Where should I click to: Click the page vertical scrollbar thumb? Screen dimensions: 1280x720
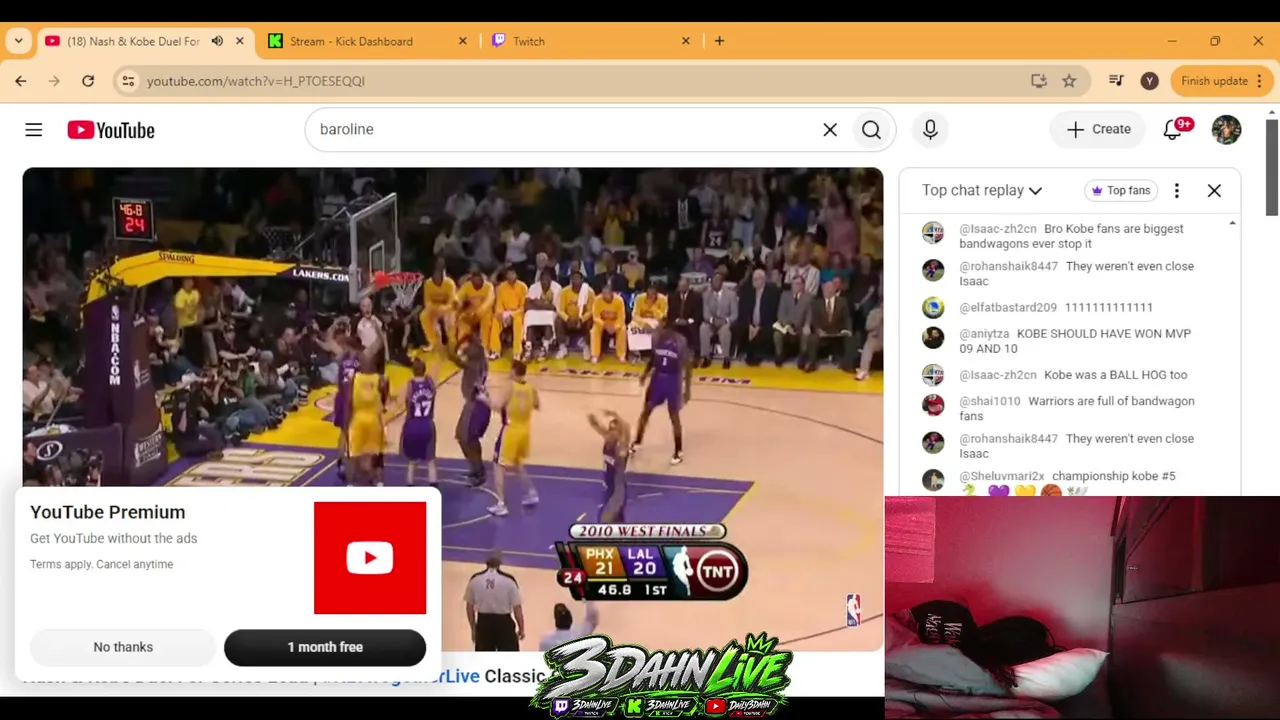[1272, 168]
